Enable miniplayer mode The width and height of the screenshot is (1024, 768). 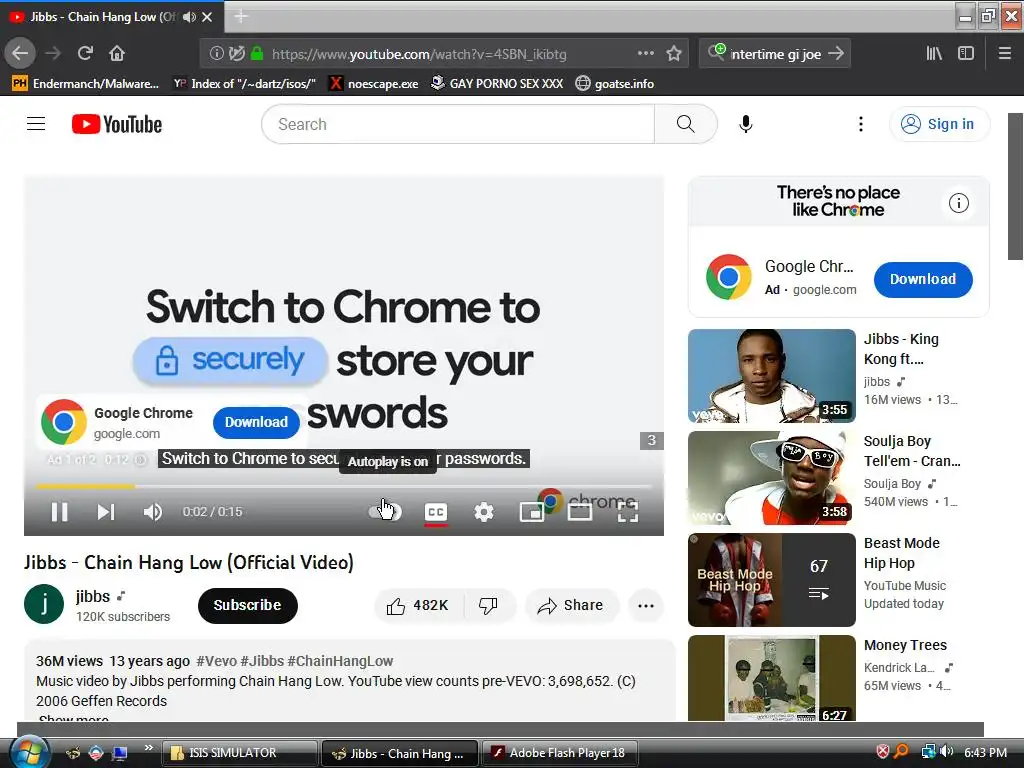[x=532, y=512]
